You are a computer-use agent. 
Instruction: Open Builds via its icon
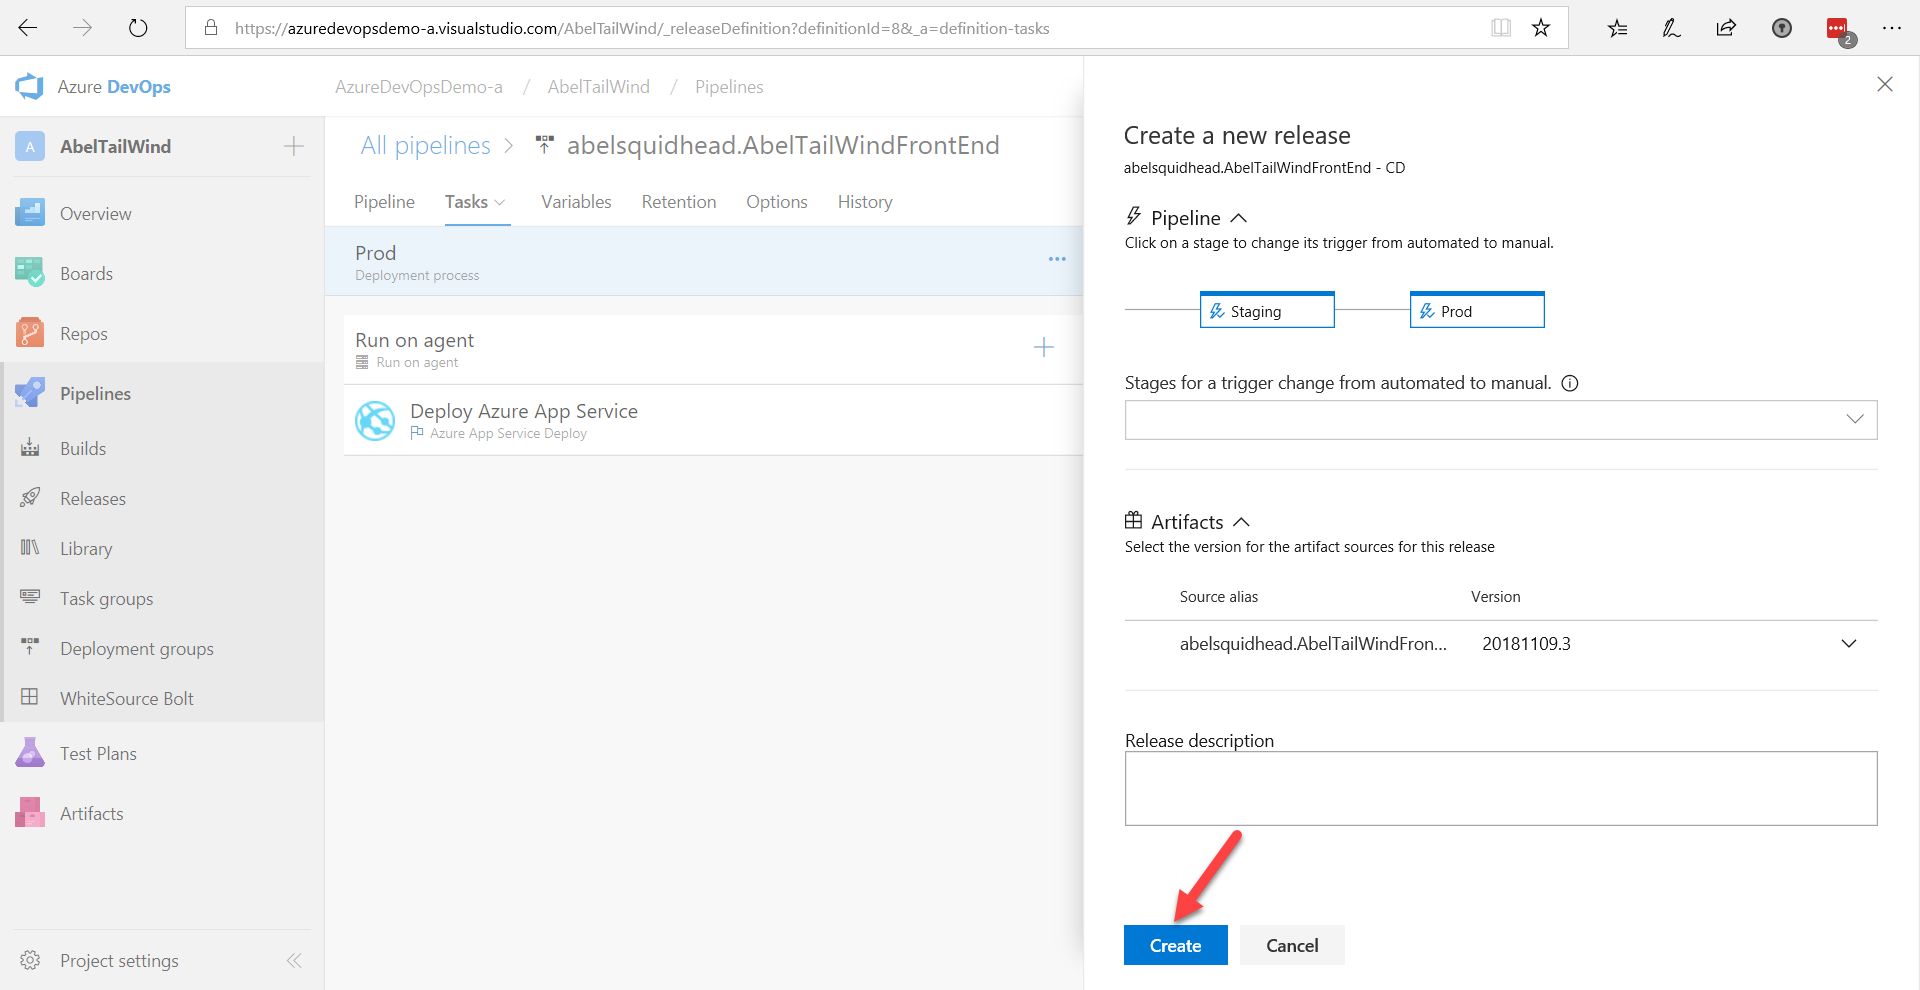(30, 448)
